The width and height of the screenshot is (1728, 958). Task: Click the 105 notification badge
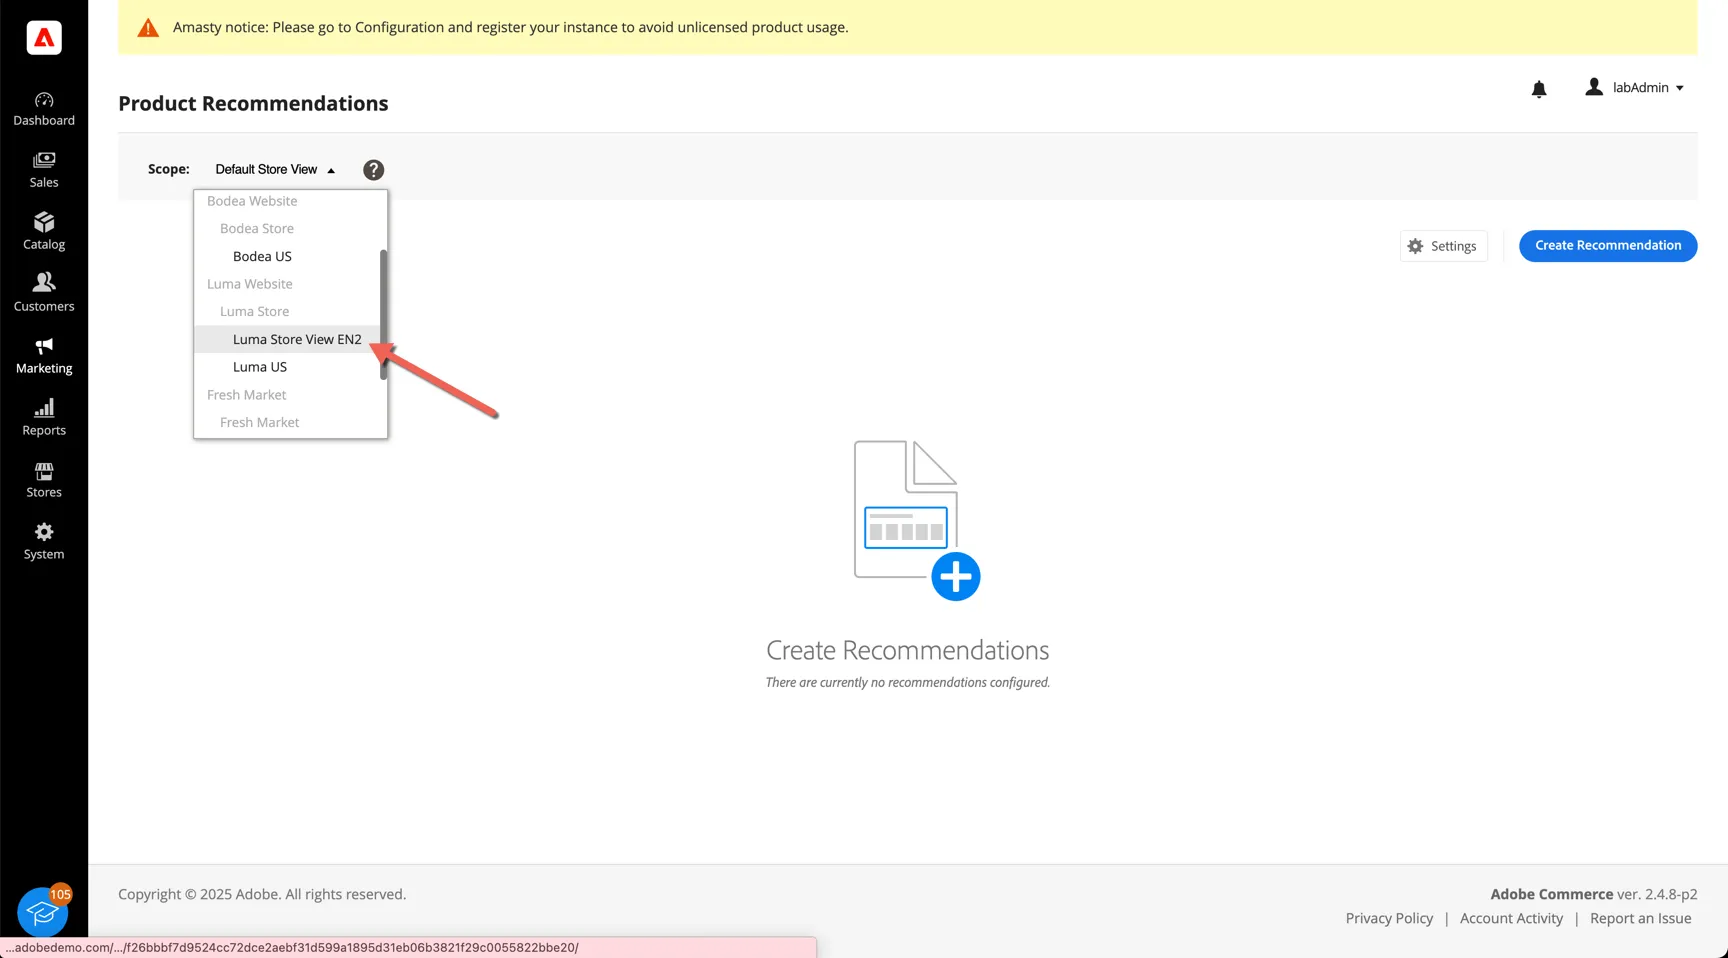tap(61, 894)
